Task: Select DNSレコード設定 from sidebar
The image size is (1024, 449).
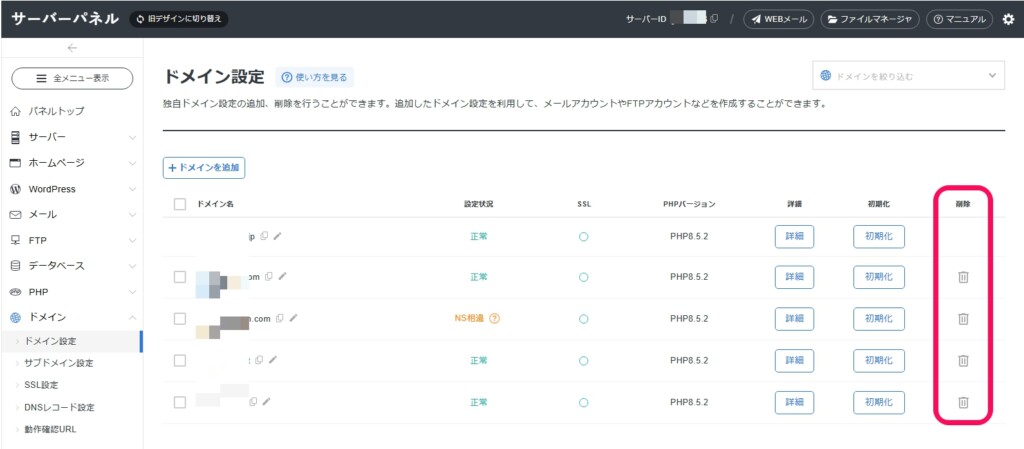Action: tap(59, 407)
